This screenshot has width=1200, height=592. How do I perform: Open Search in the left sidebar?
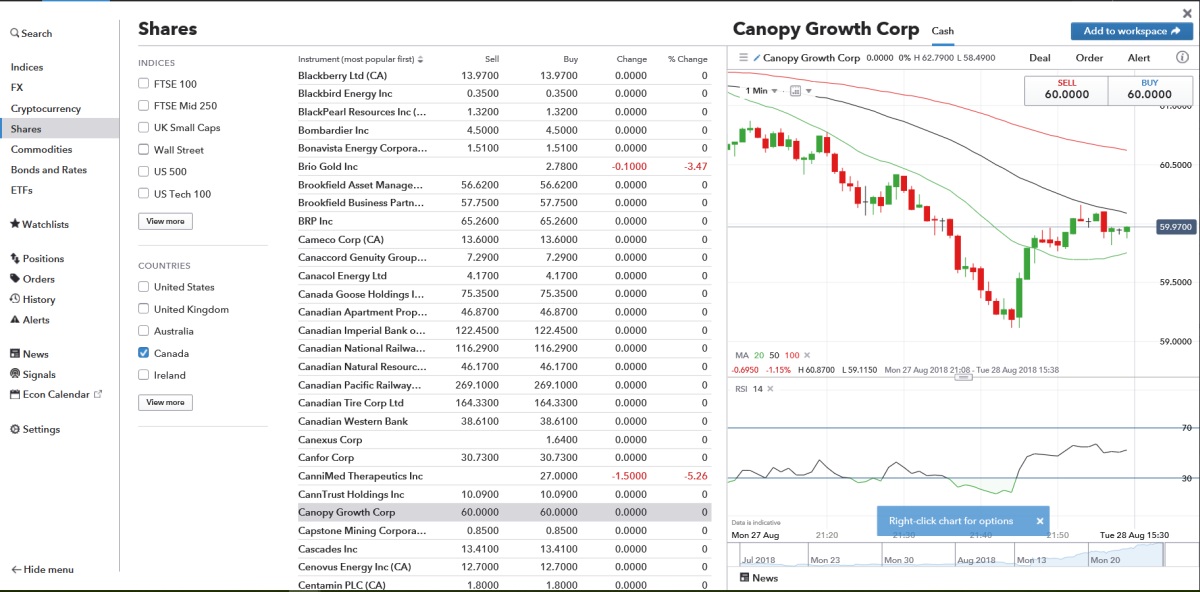click(31, 33)
